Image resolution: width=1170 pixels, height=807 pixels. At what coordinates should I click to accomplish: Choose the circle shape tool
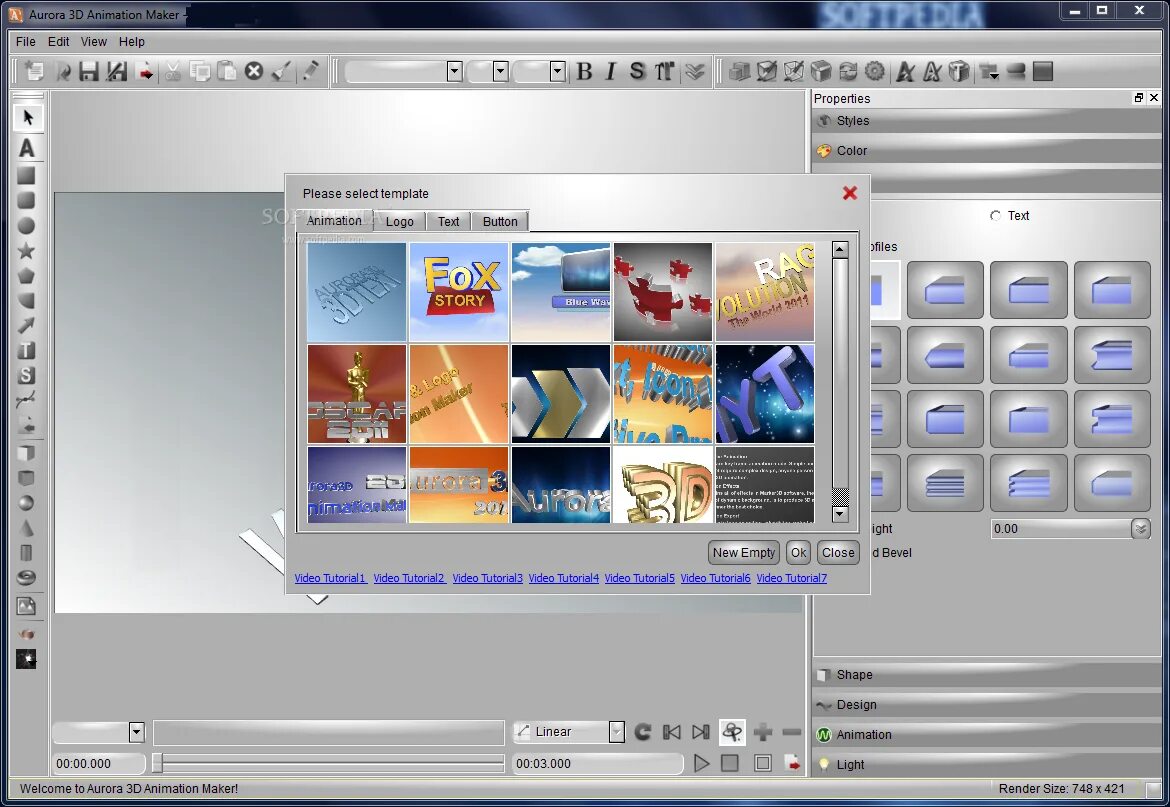tap(26, 226)
